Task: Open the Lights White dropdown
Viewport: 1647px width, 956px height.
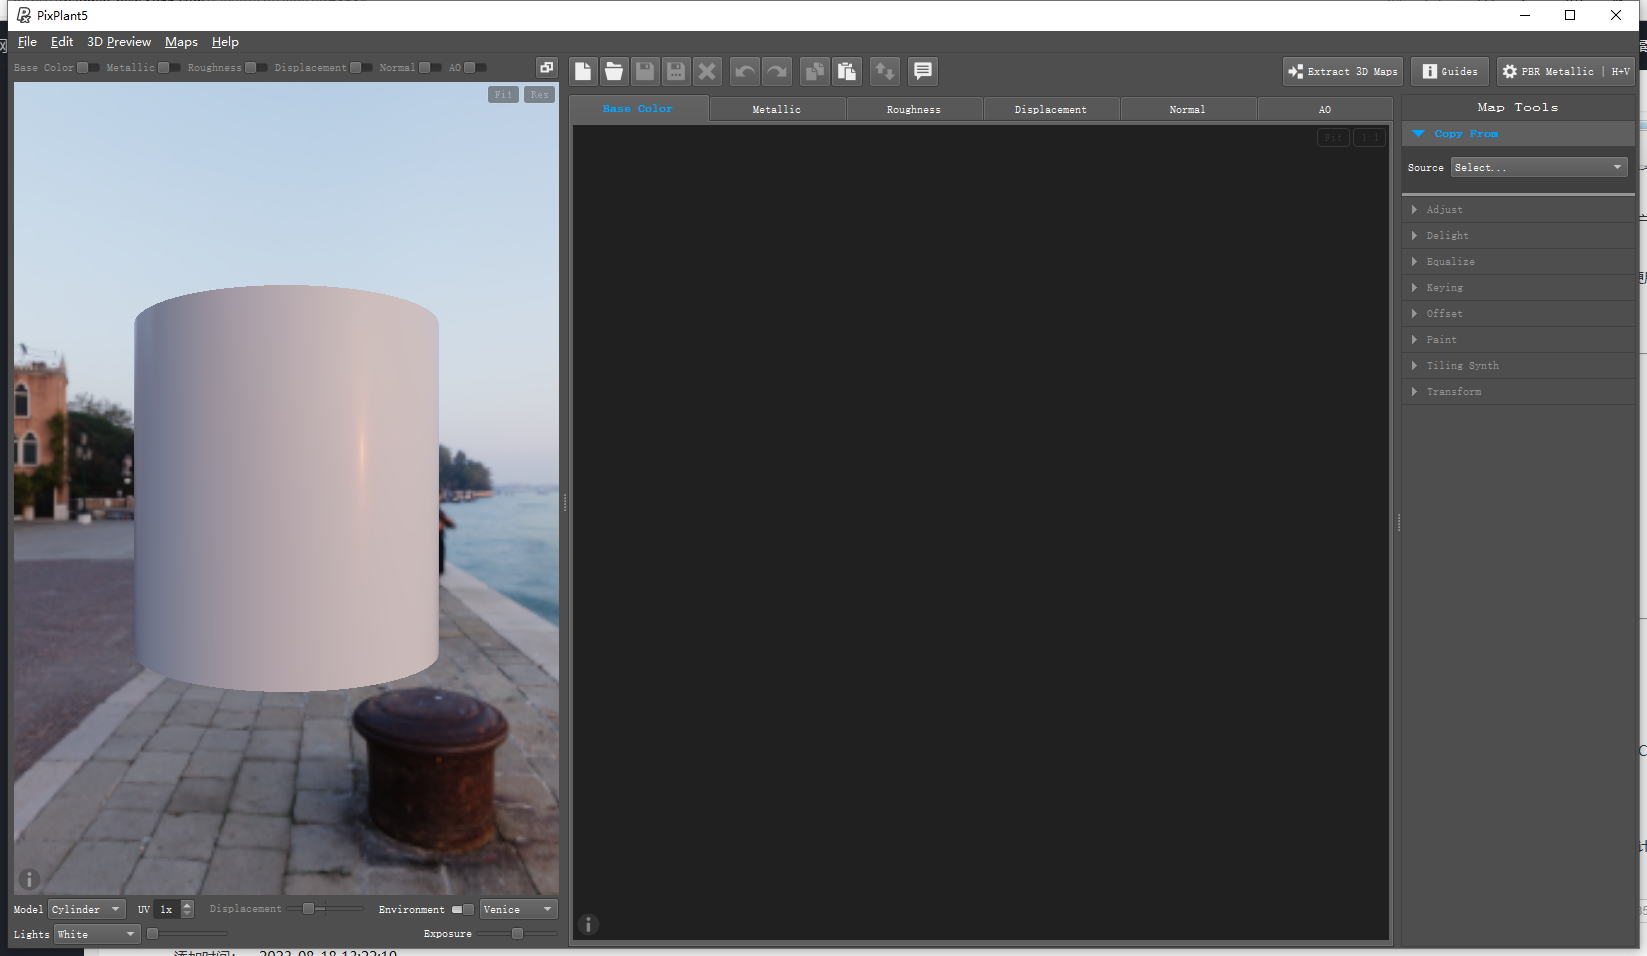Action: [97, 934]
